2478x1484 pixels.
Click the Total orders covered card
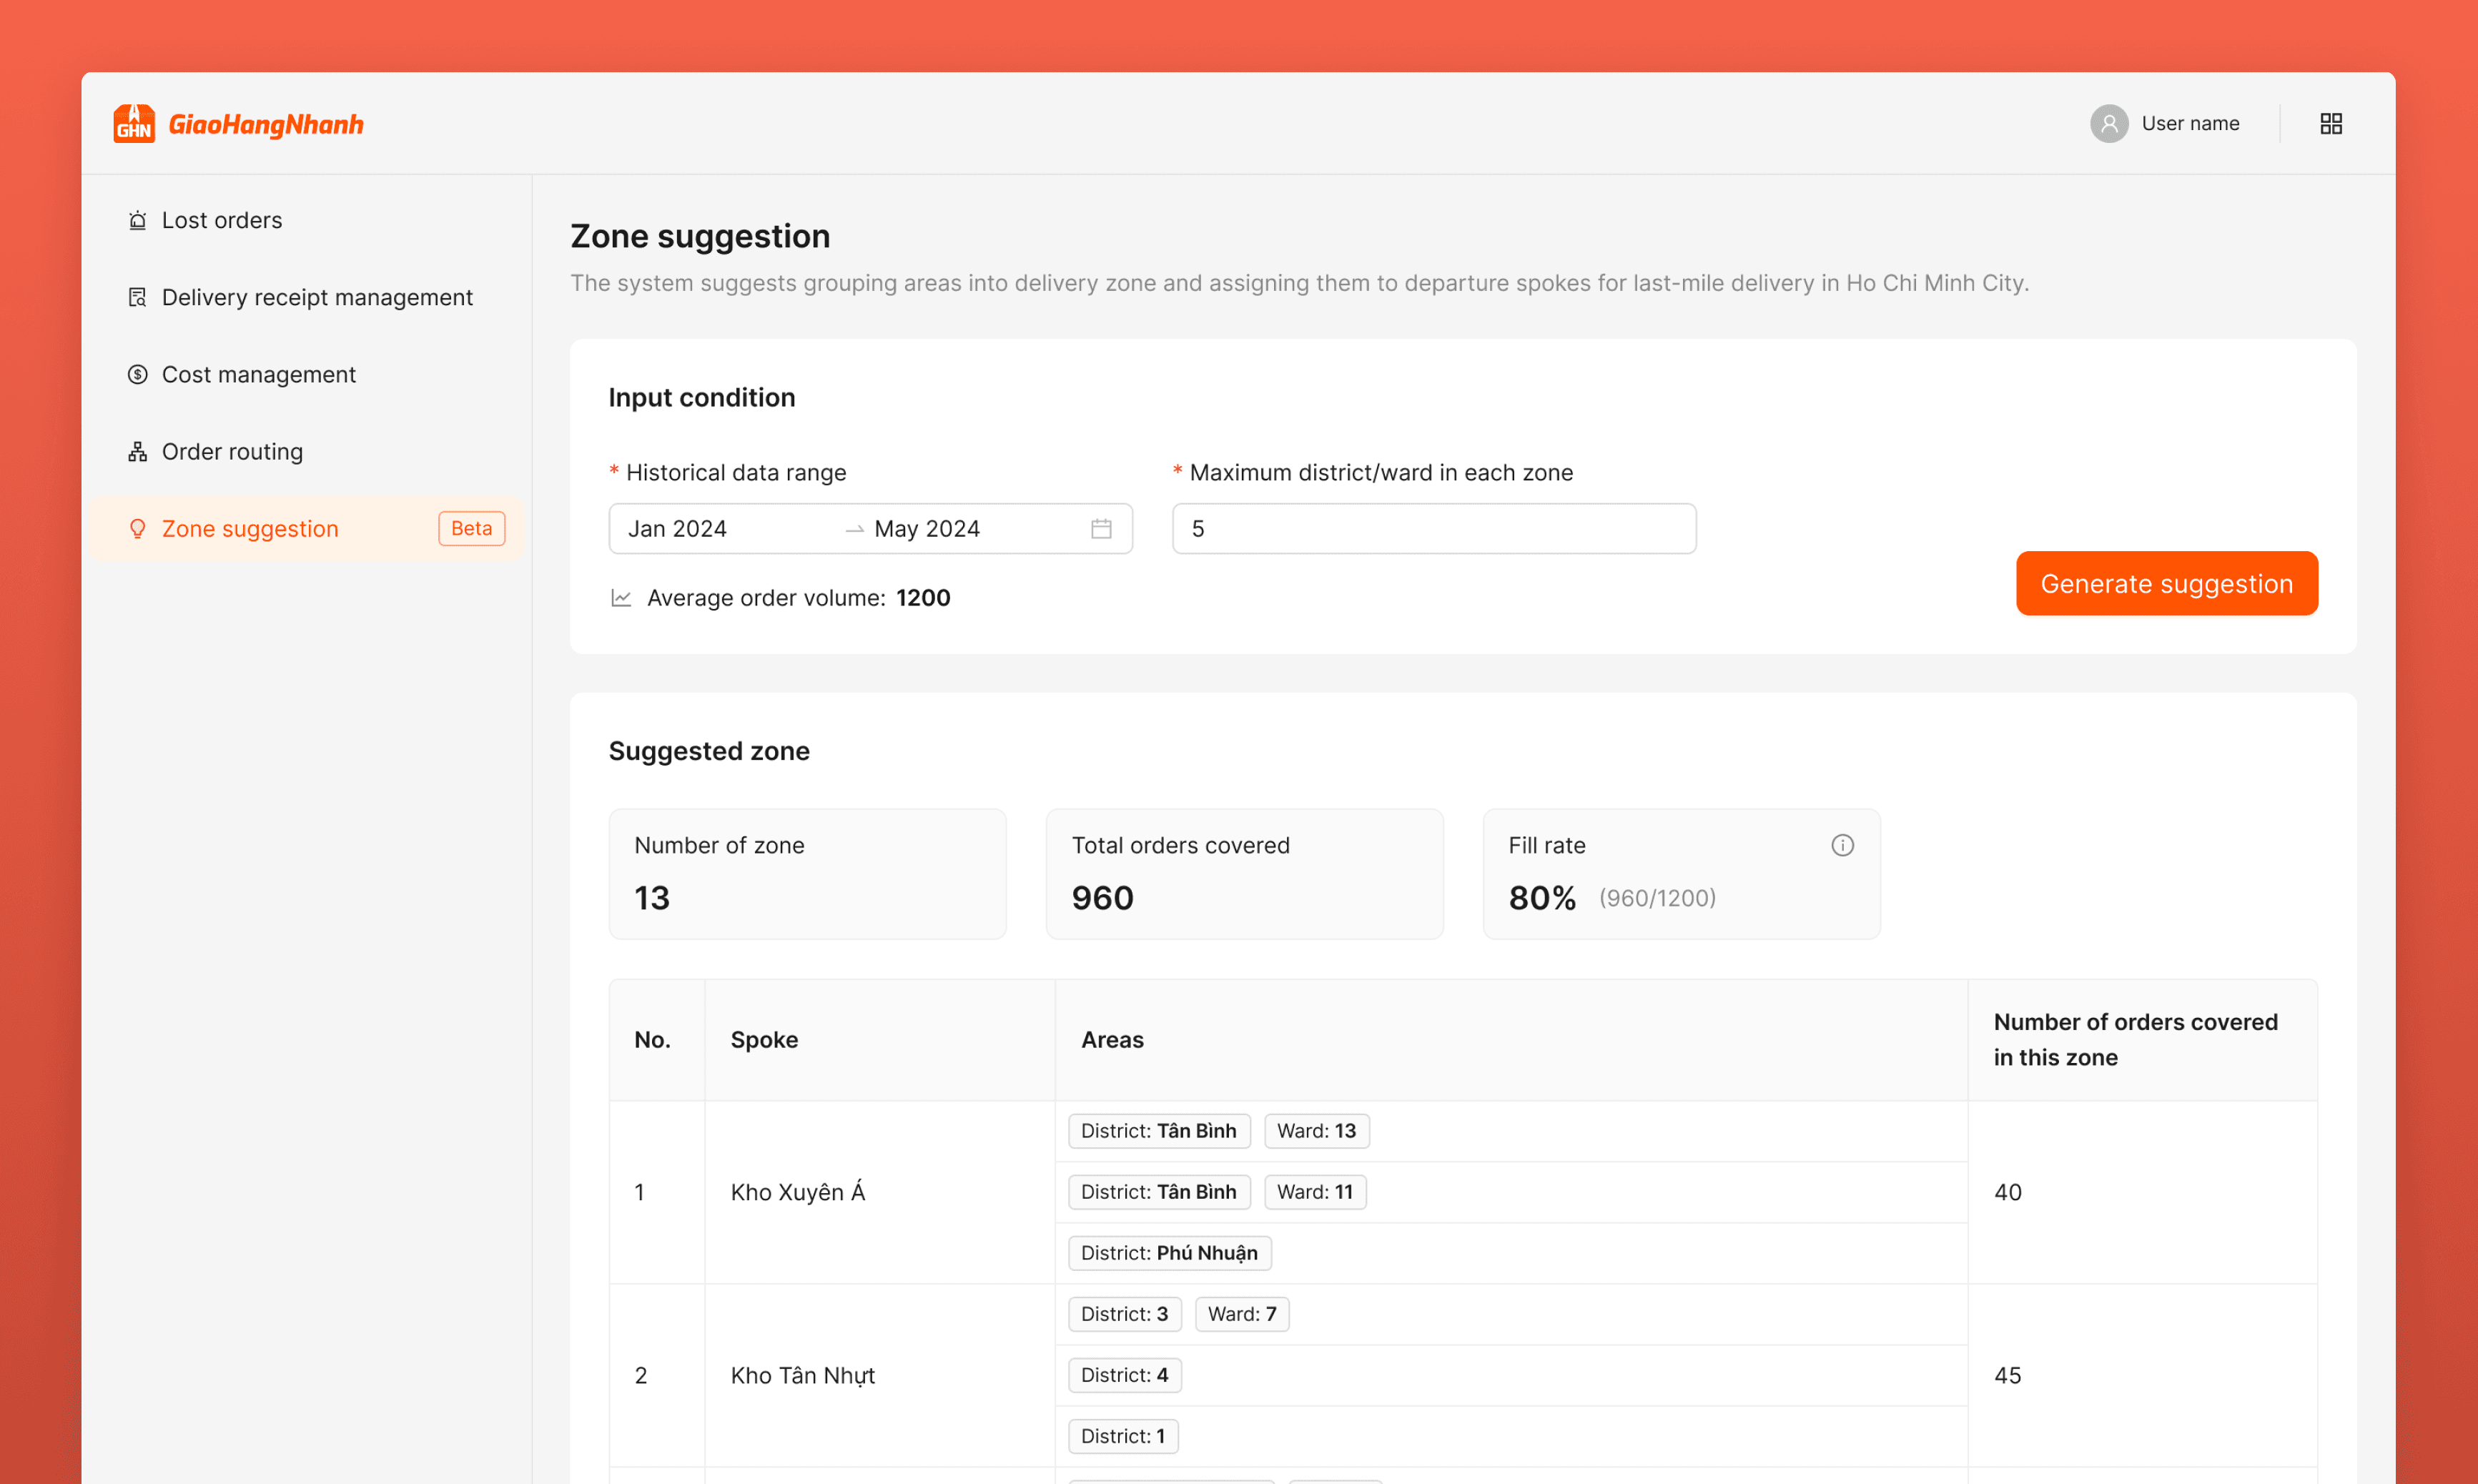(x=1244, y=874)
